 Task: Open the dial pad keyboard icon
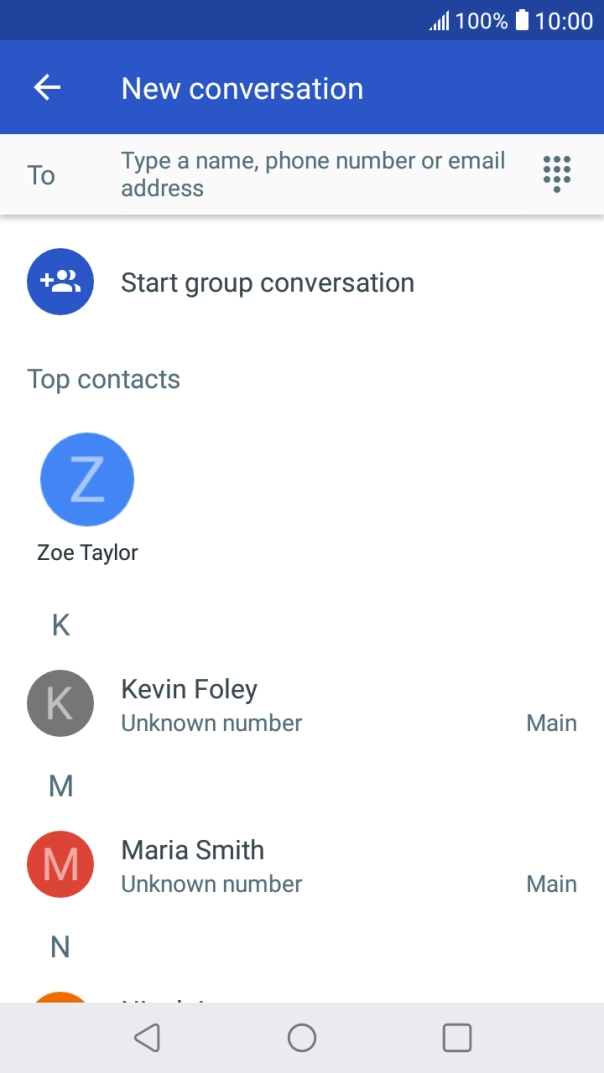(x=556, y=174)
